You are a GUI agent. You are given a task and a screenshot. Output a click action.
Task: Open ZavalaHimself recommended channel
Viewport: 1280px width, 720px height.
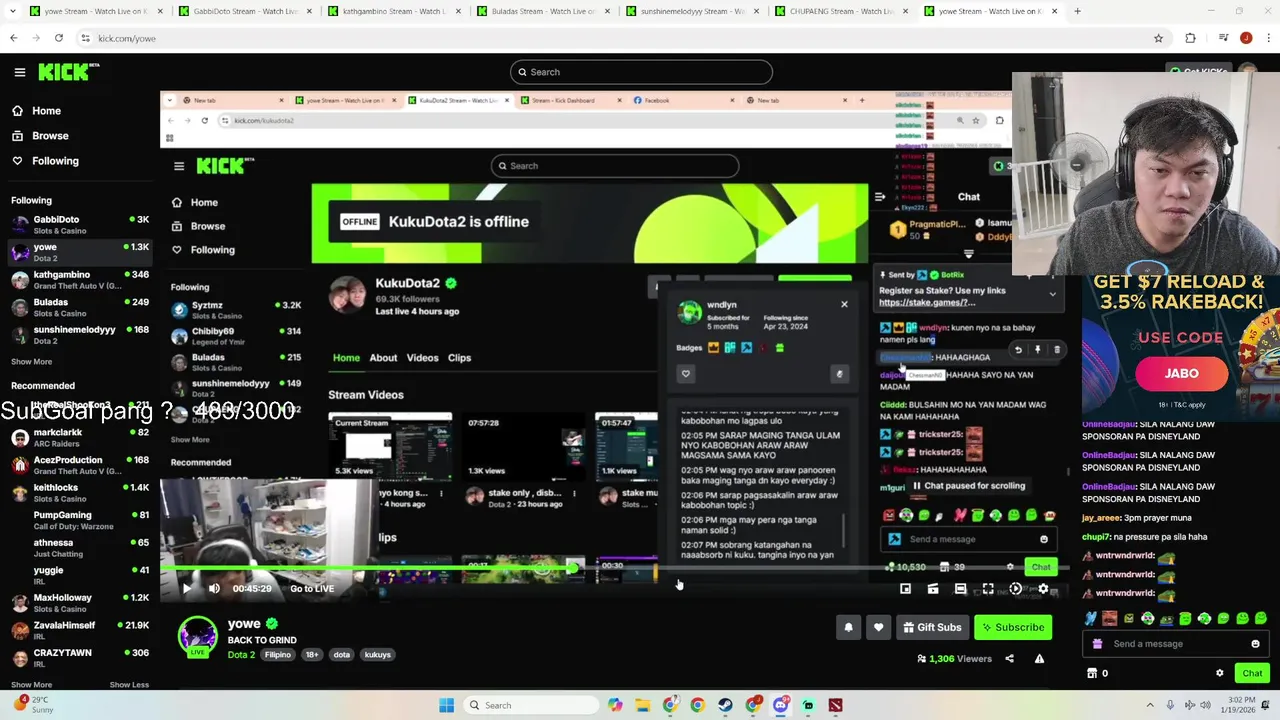point(78,630)
